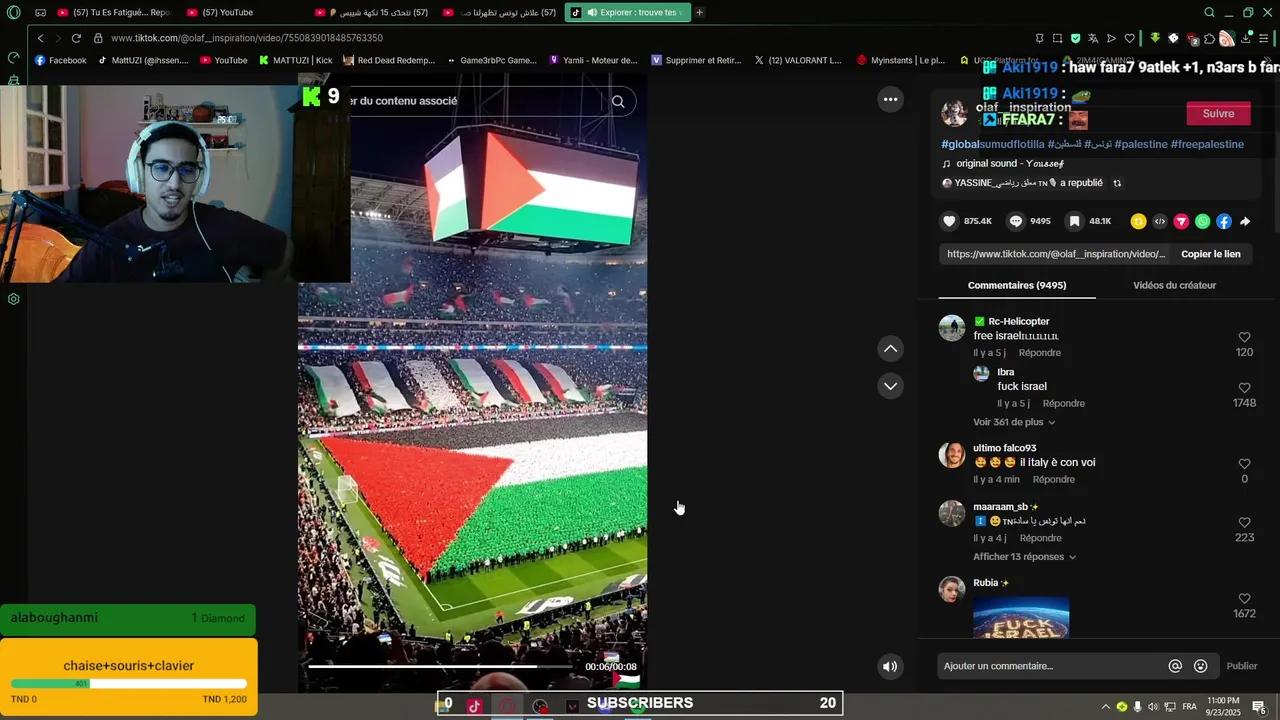Reload the page with browser refresh icon
1280x720 pixels.
76,38
